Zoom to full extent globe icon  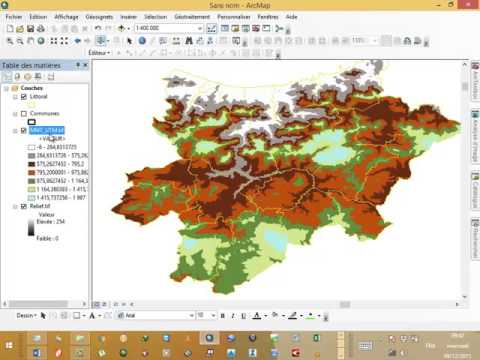coord(41,41)
